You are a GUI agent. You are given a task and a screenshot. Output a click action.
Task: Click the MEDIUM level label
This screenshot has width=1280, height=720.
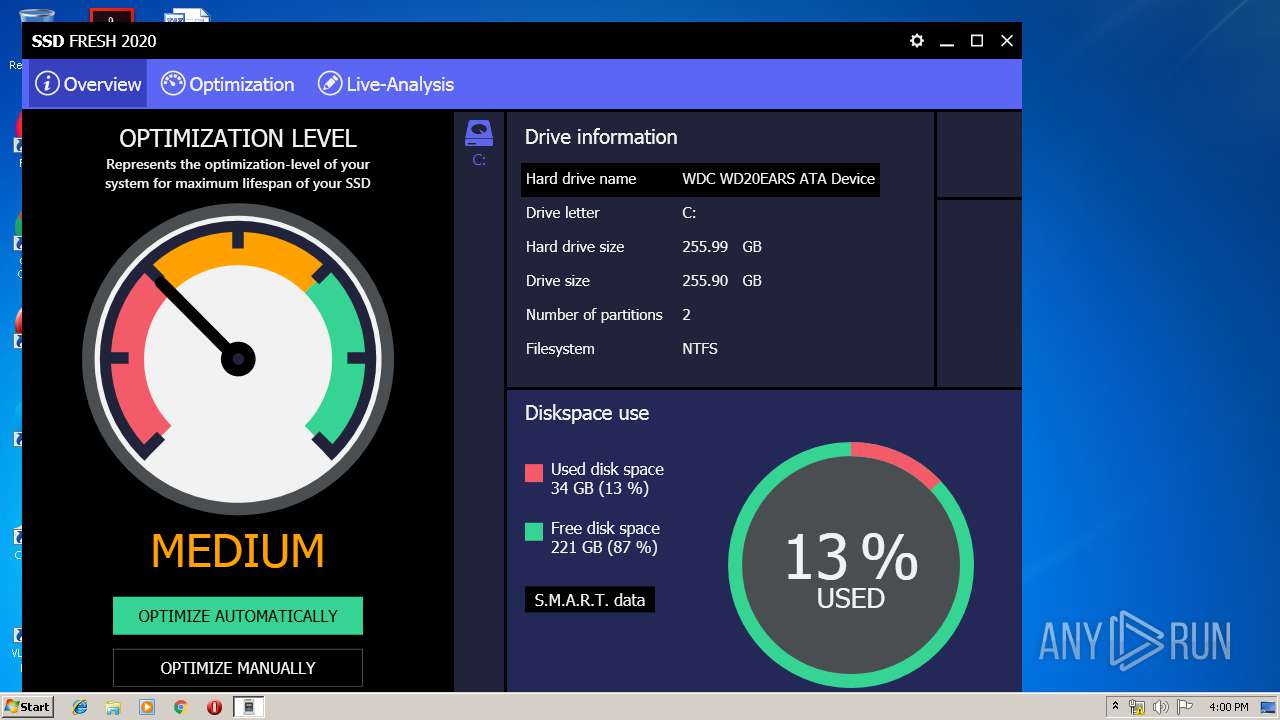point(238,551)
